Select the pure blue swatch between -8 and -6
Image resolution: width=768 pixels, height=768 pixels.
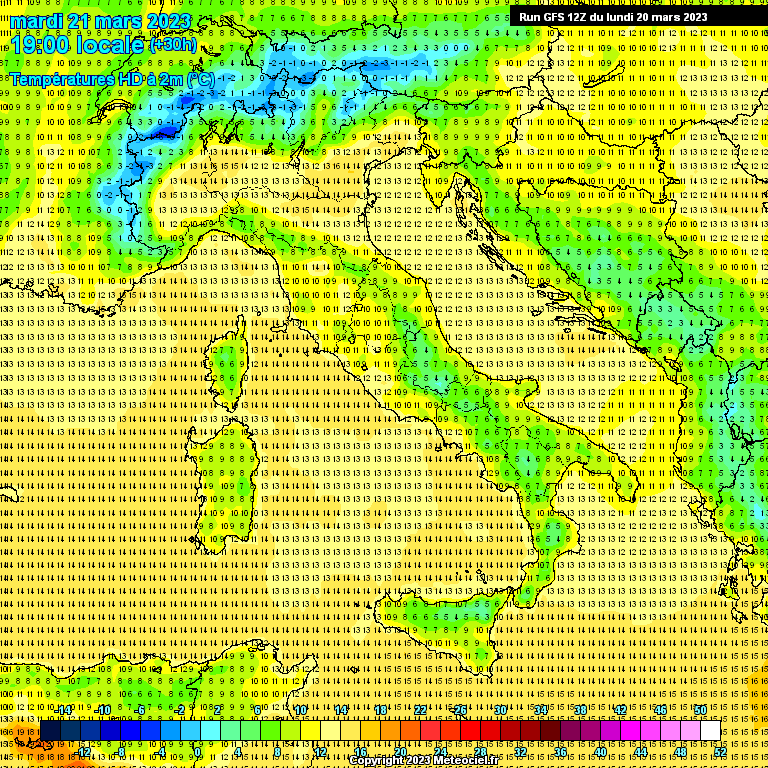tap(131, 730)
